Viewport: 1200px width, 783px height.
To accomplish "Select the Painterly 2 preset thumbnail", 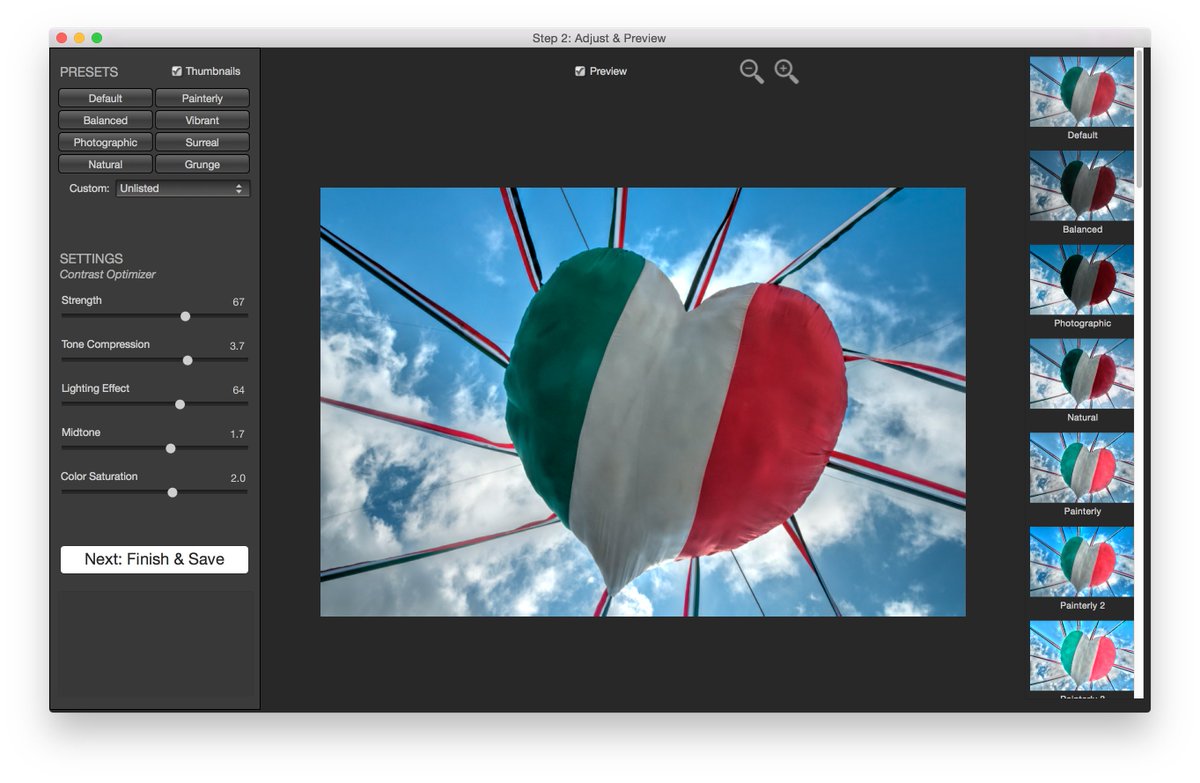I will 1081,562.
